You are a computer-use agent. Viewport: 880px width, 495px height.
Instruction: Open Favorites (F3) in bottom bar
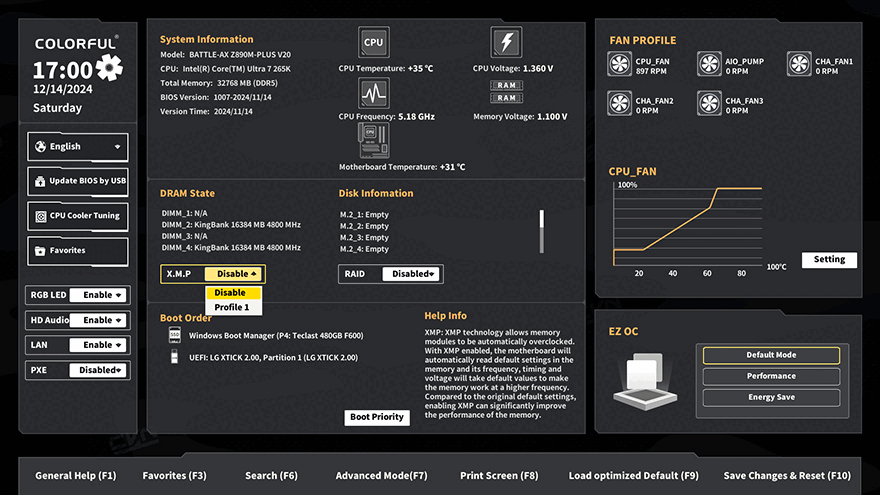pyautogui.click(x=175, y=475)
